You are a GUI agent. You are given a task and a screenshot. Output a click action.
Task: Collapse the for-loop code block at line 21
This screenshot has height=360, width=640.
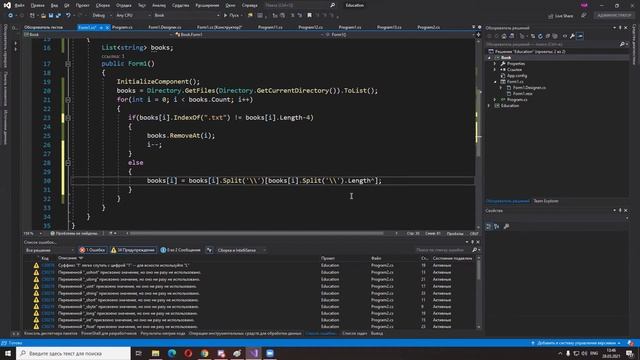click(68, 100)
